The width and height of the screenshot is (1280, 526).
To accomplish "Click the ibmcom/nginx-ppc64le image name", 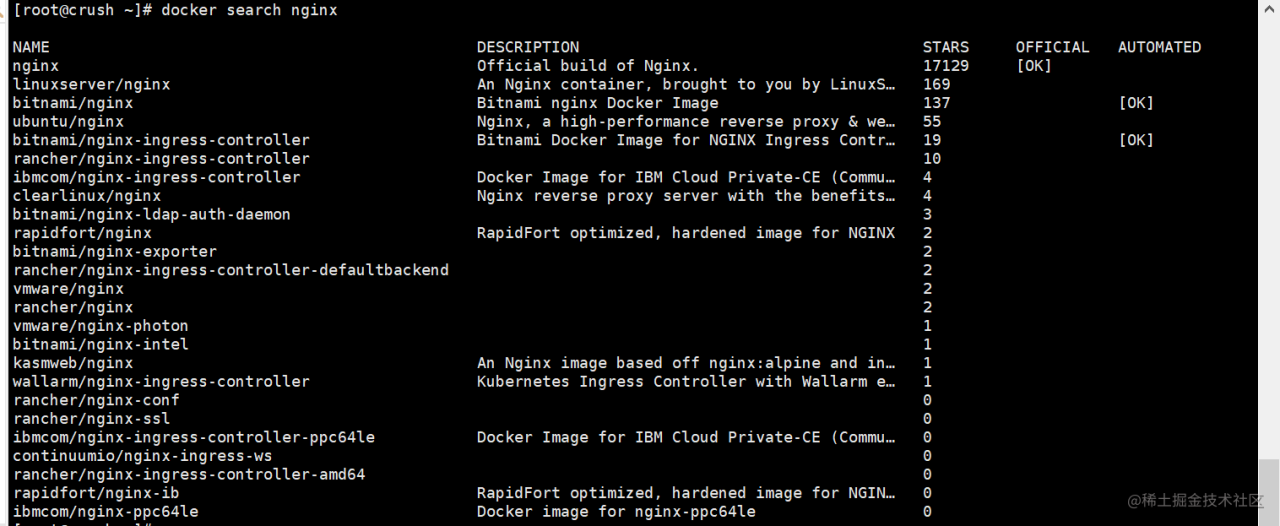I will pyautogui.click(x=105, y=511).
